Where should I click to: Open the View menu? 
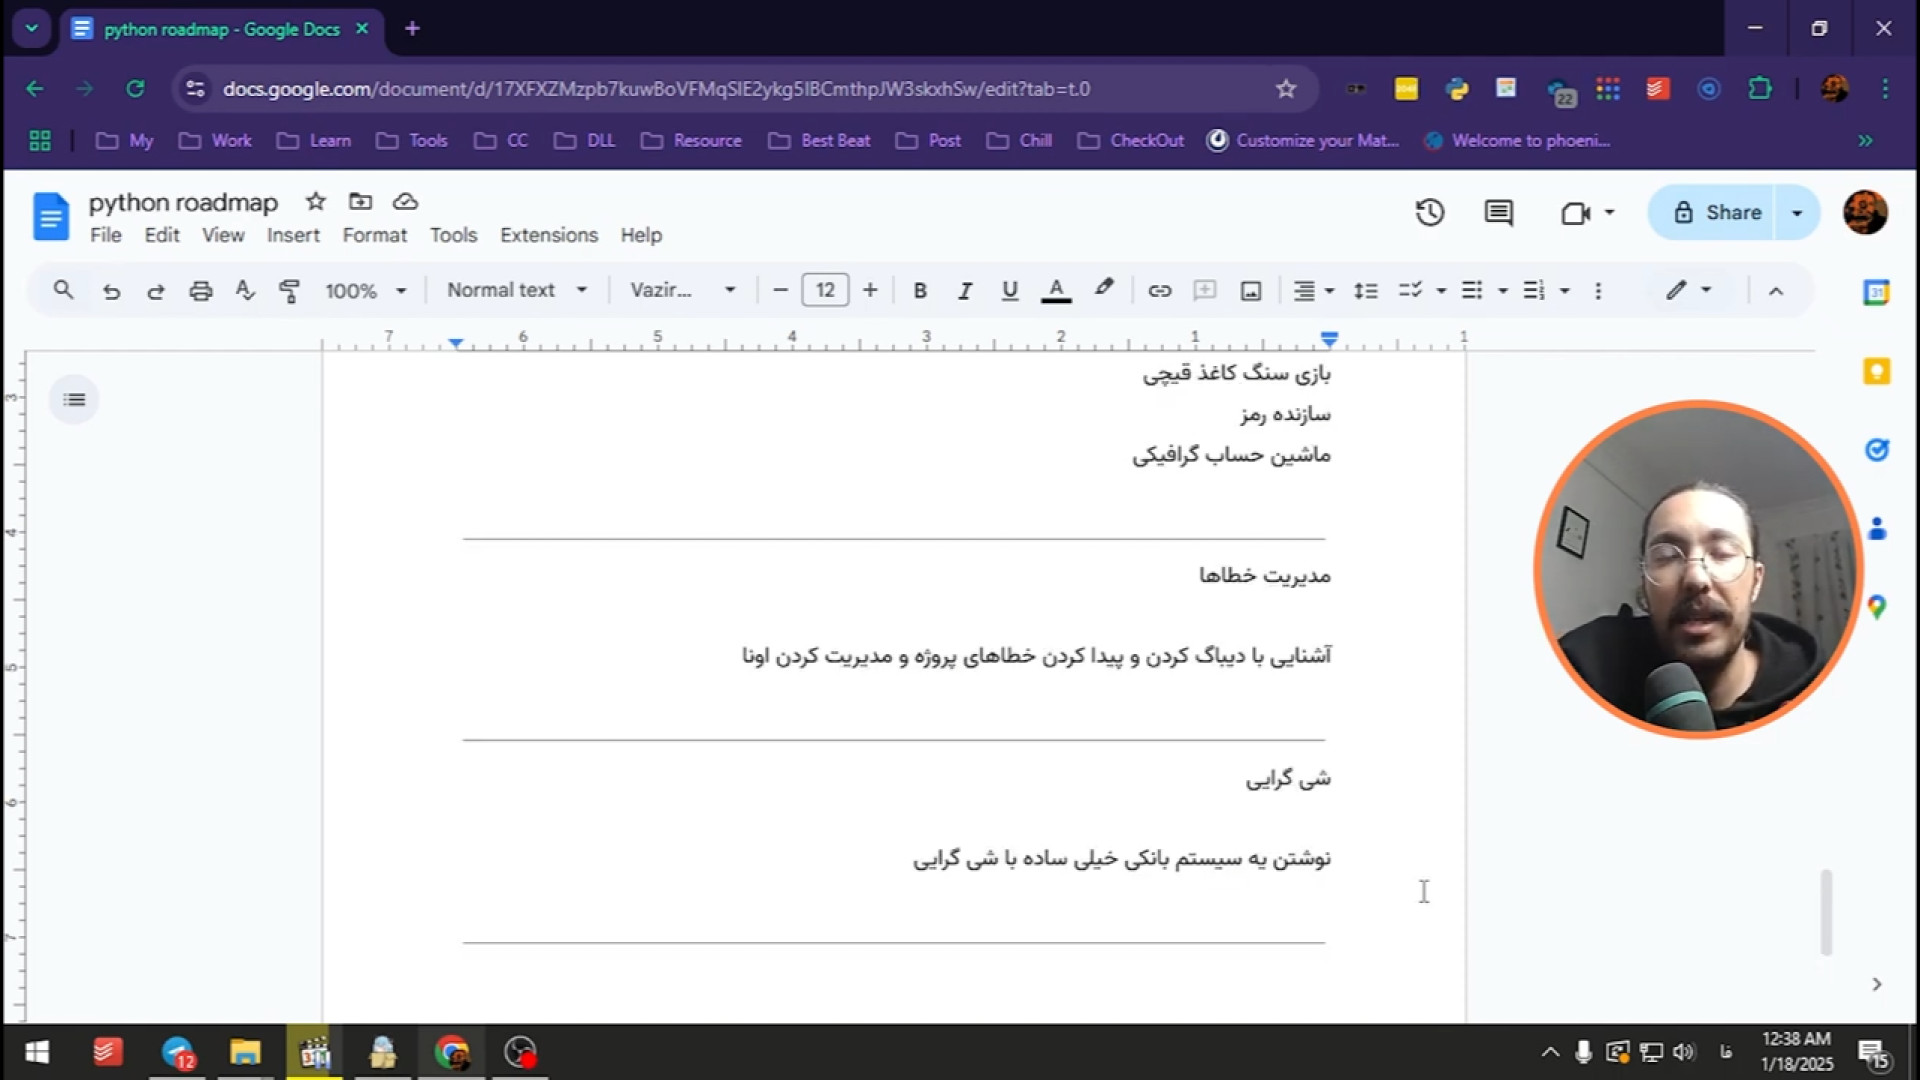(222, 235)
